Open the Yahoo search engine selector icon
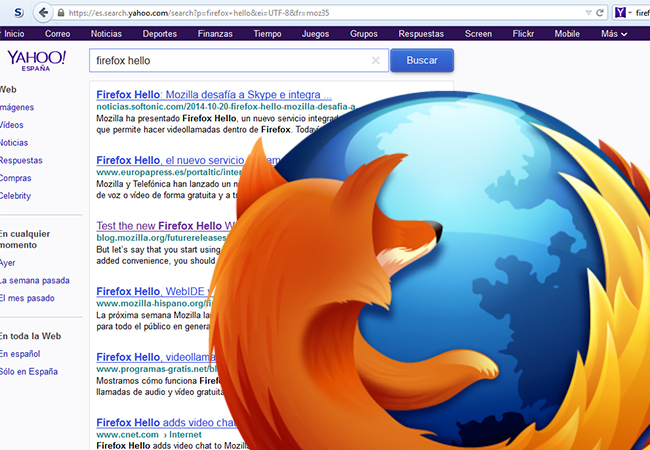This screenshot has width=650, height=450. [620, 13]
